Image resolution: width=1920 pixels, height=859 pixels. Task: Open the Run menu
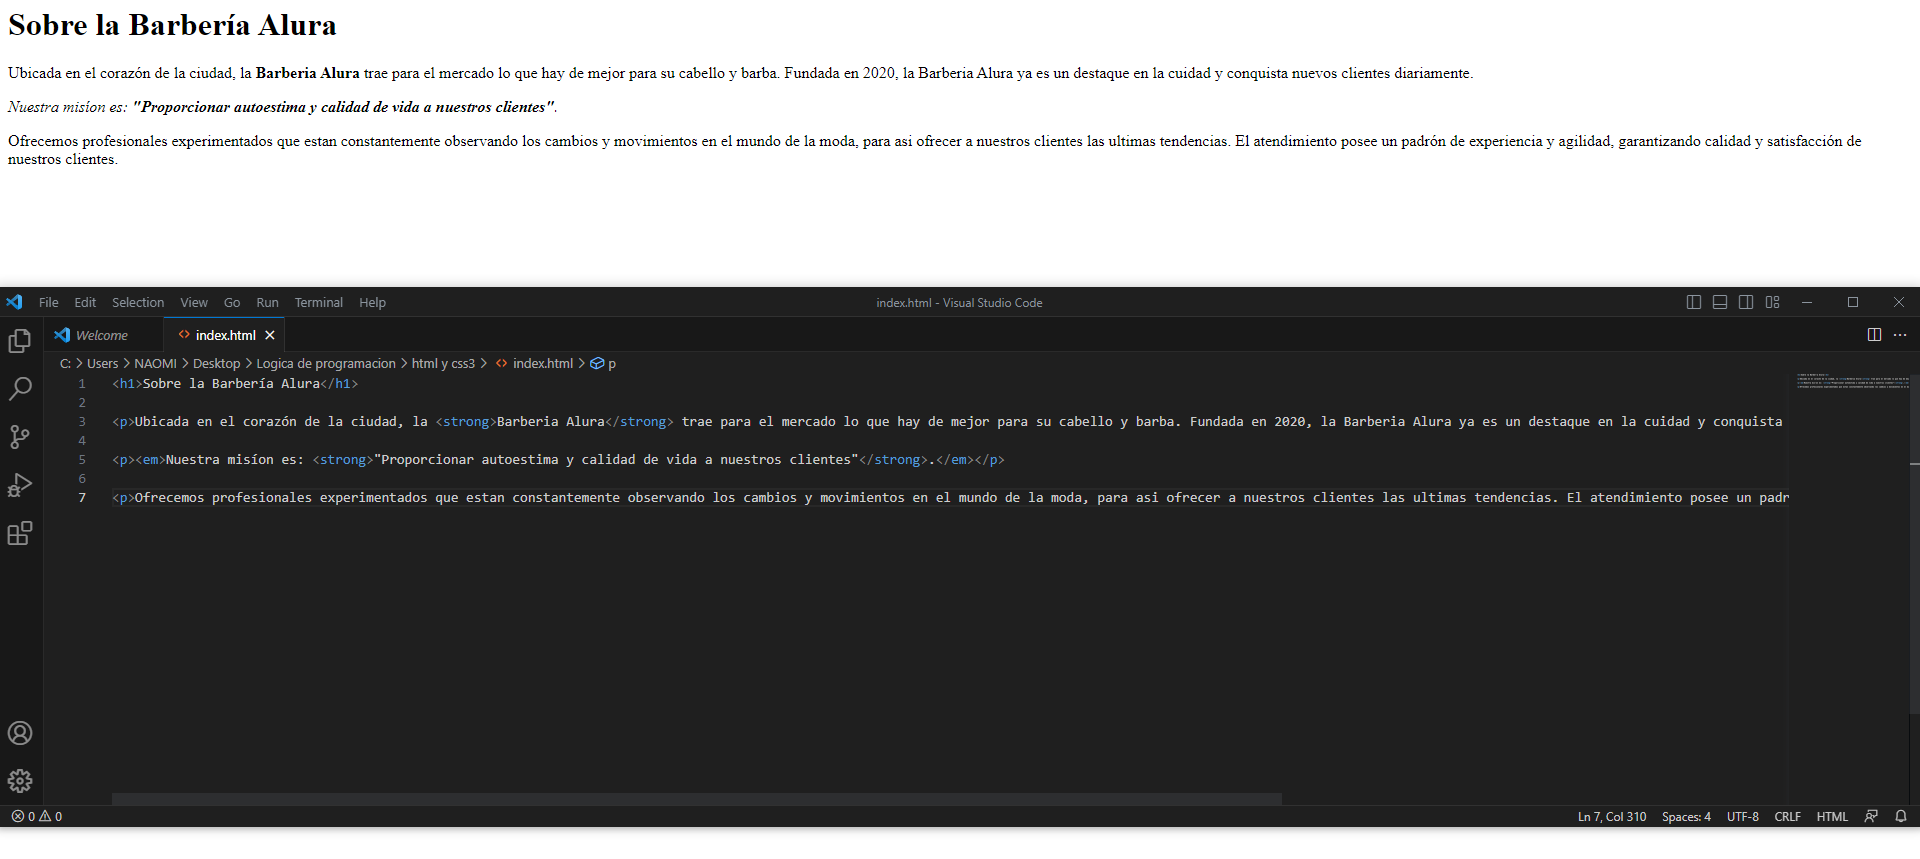[x=267, y=302]
